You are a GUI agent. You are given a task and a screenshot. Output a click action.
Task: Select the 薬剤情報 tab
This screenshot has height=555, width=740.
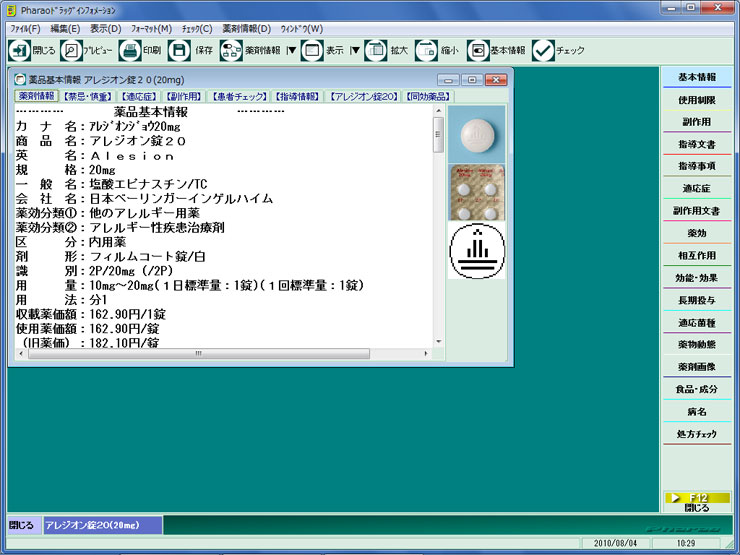[36, 96]
